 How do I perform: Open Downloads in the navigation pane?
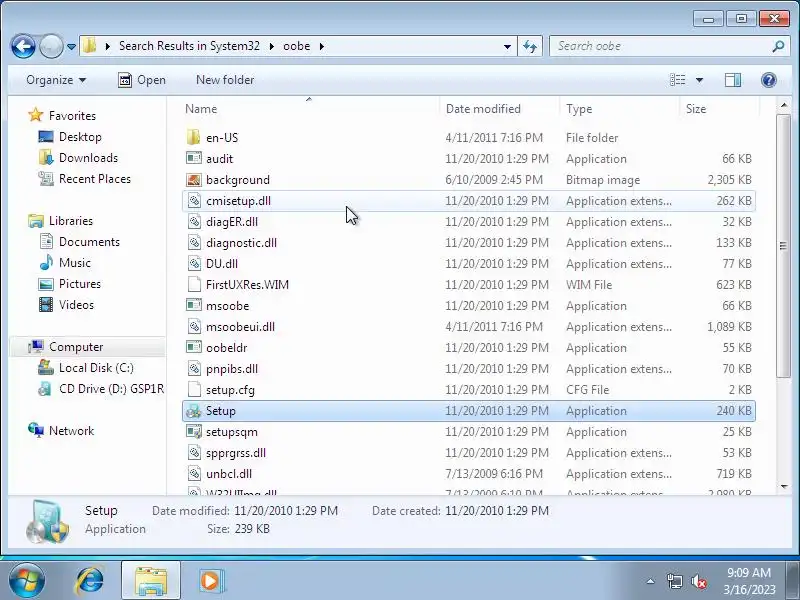88,158
